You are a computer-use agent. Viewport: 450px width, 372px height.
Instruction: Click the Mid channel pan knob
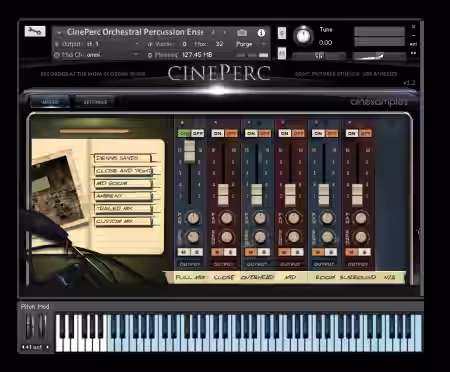pos(293,218)
